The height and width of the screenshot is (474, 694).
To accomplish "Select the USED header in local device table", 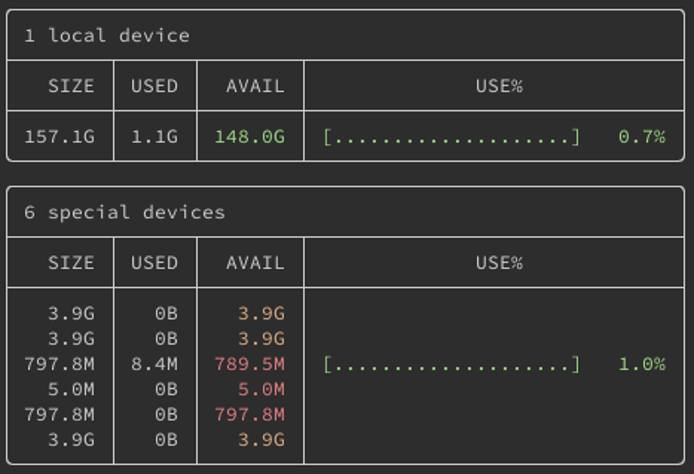I will pos(154,86).
